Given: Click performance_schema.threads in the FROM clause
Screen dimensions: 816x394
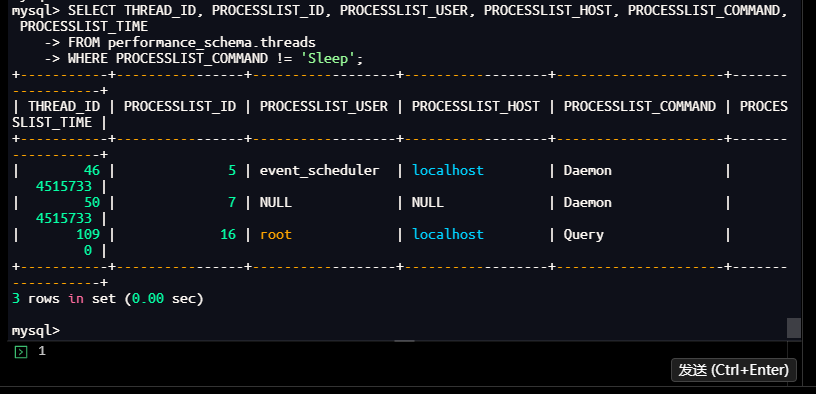Looking at the screenshot, I should tap(212, 43).
